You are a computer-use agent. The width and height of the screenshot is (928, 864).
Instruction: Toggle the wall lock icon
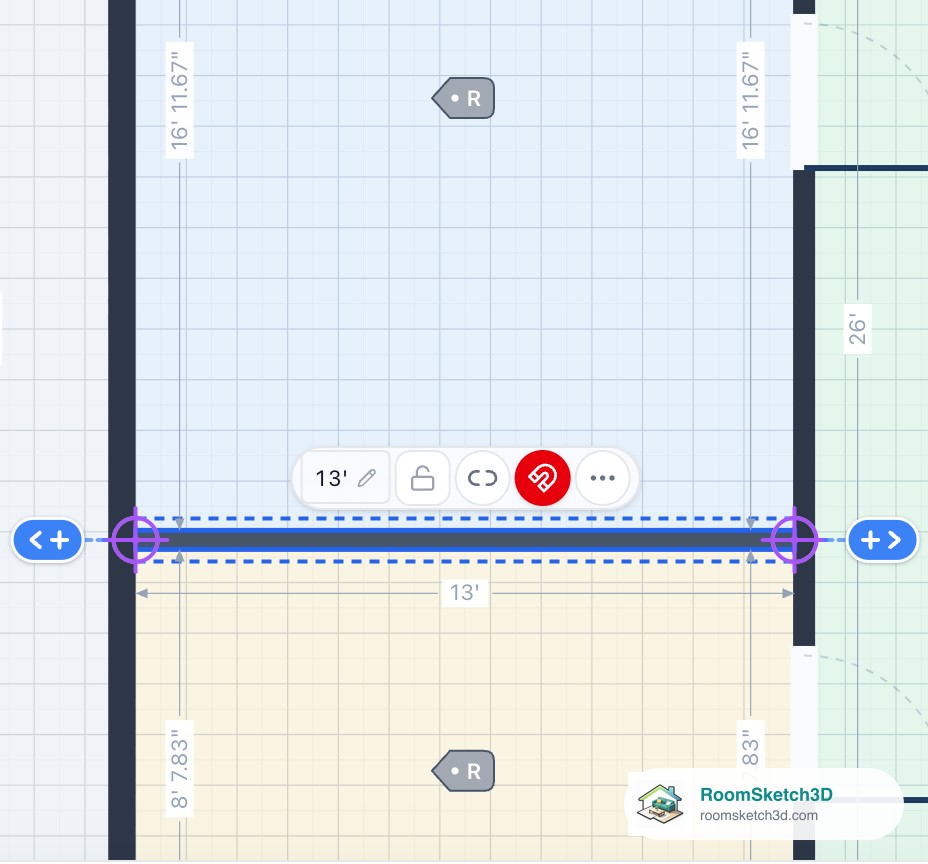423,478
